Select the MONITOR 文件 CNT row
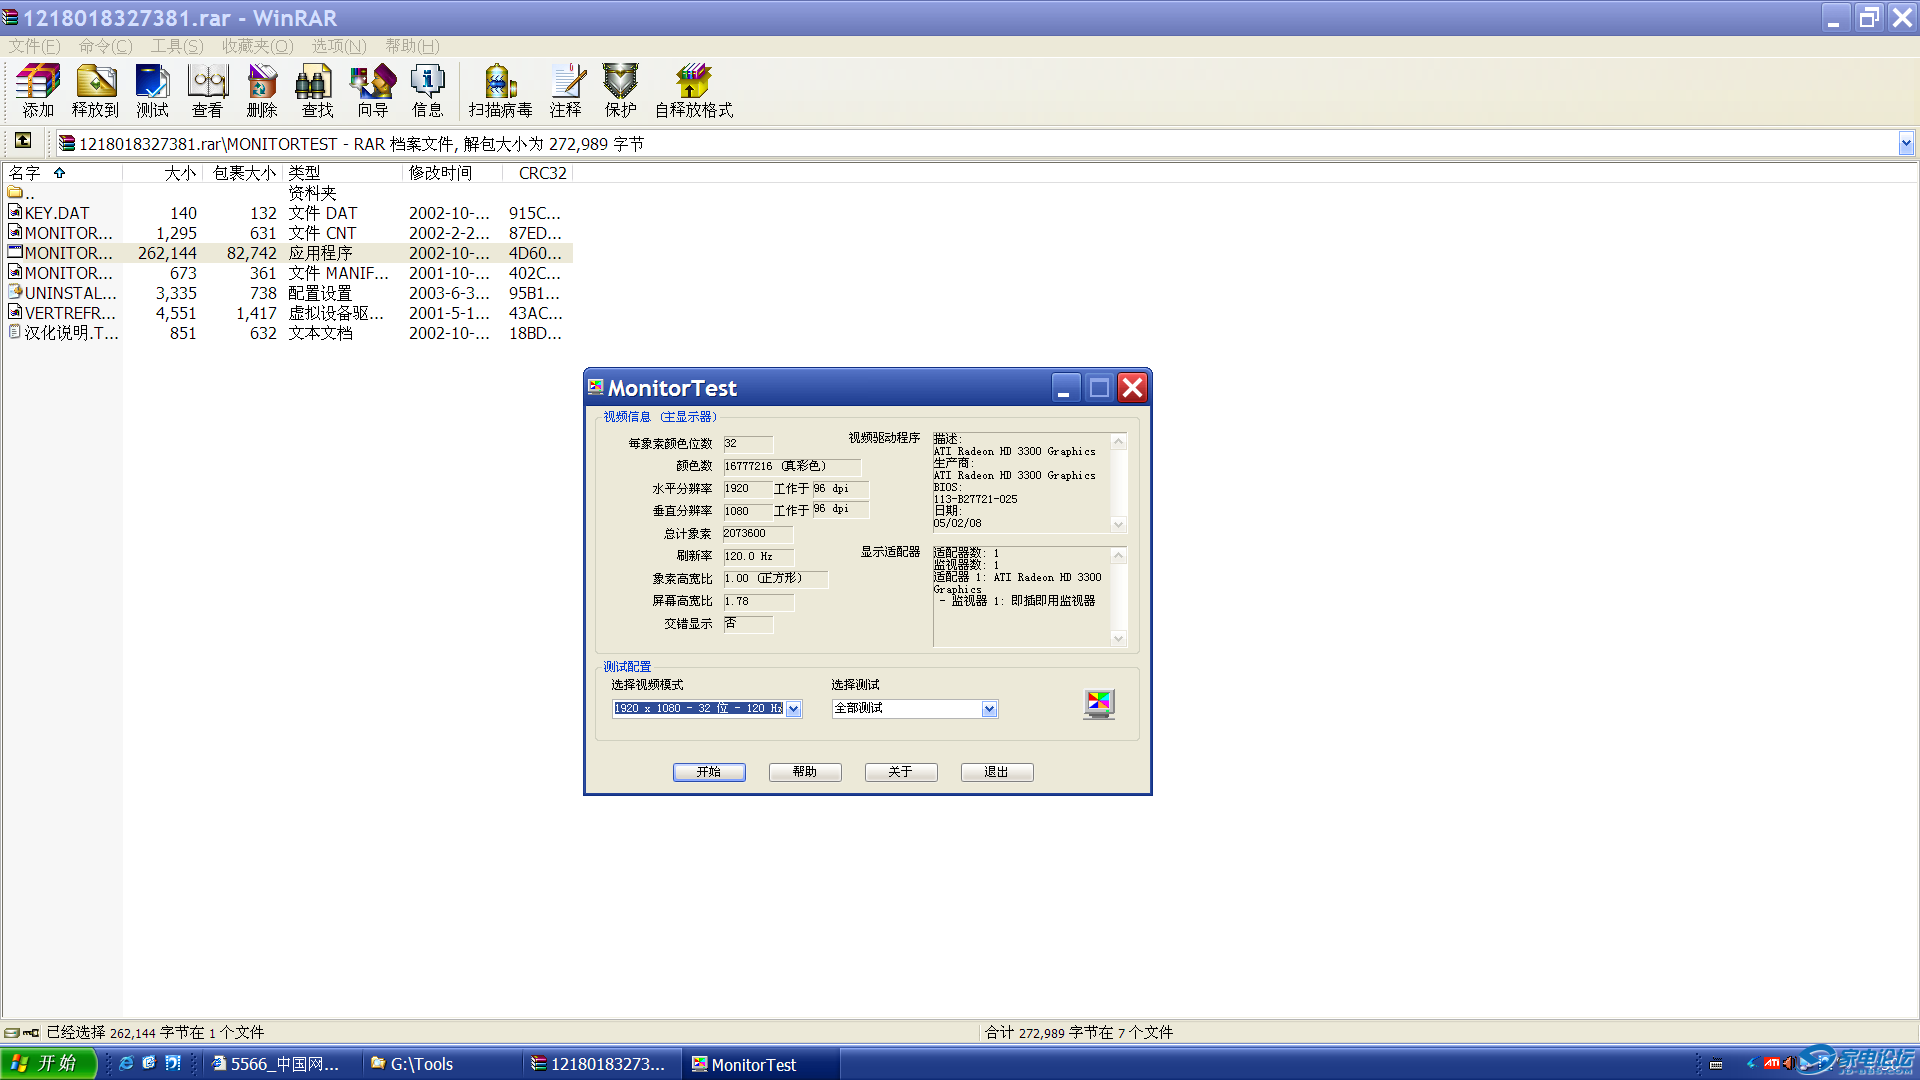Screen dimensions: 1920x1080 (286, 233)
